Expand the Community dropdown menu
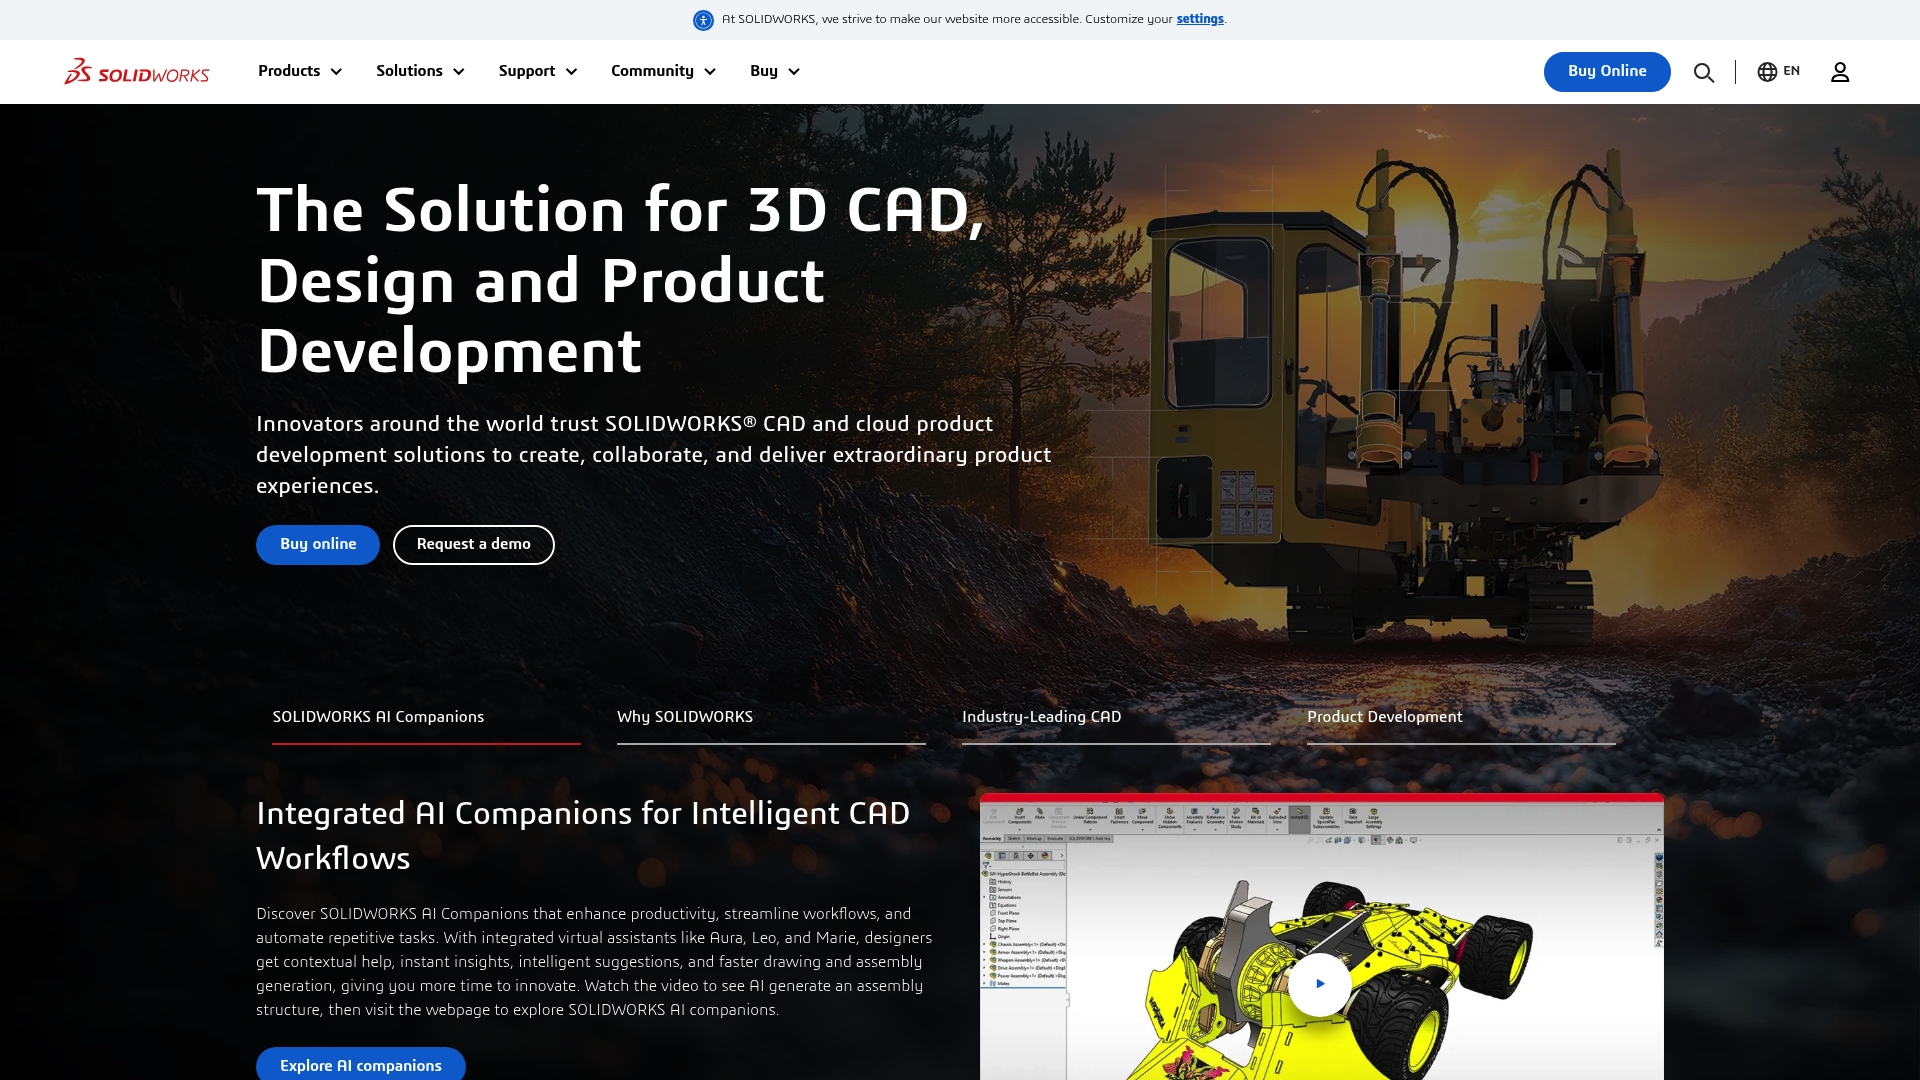The image size is (1920, 1080). pos(663,71)
